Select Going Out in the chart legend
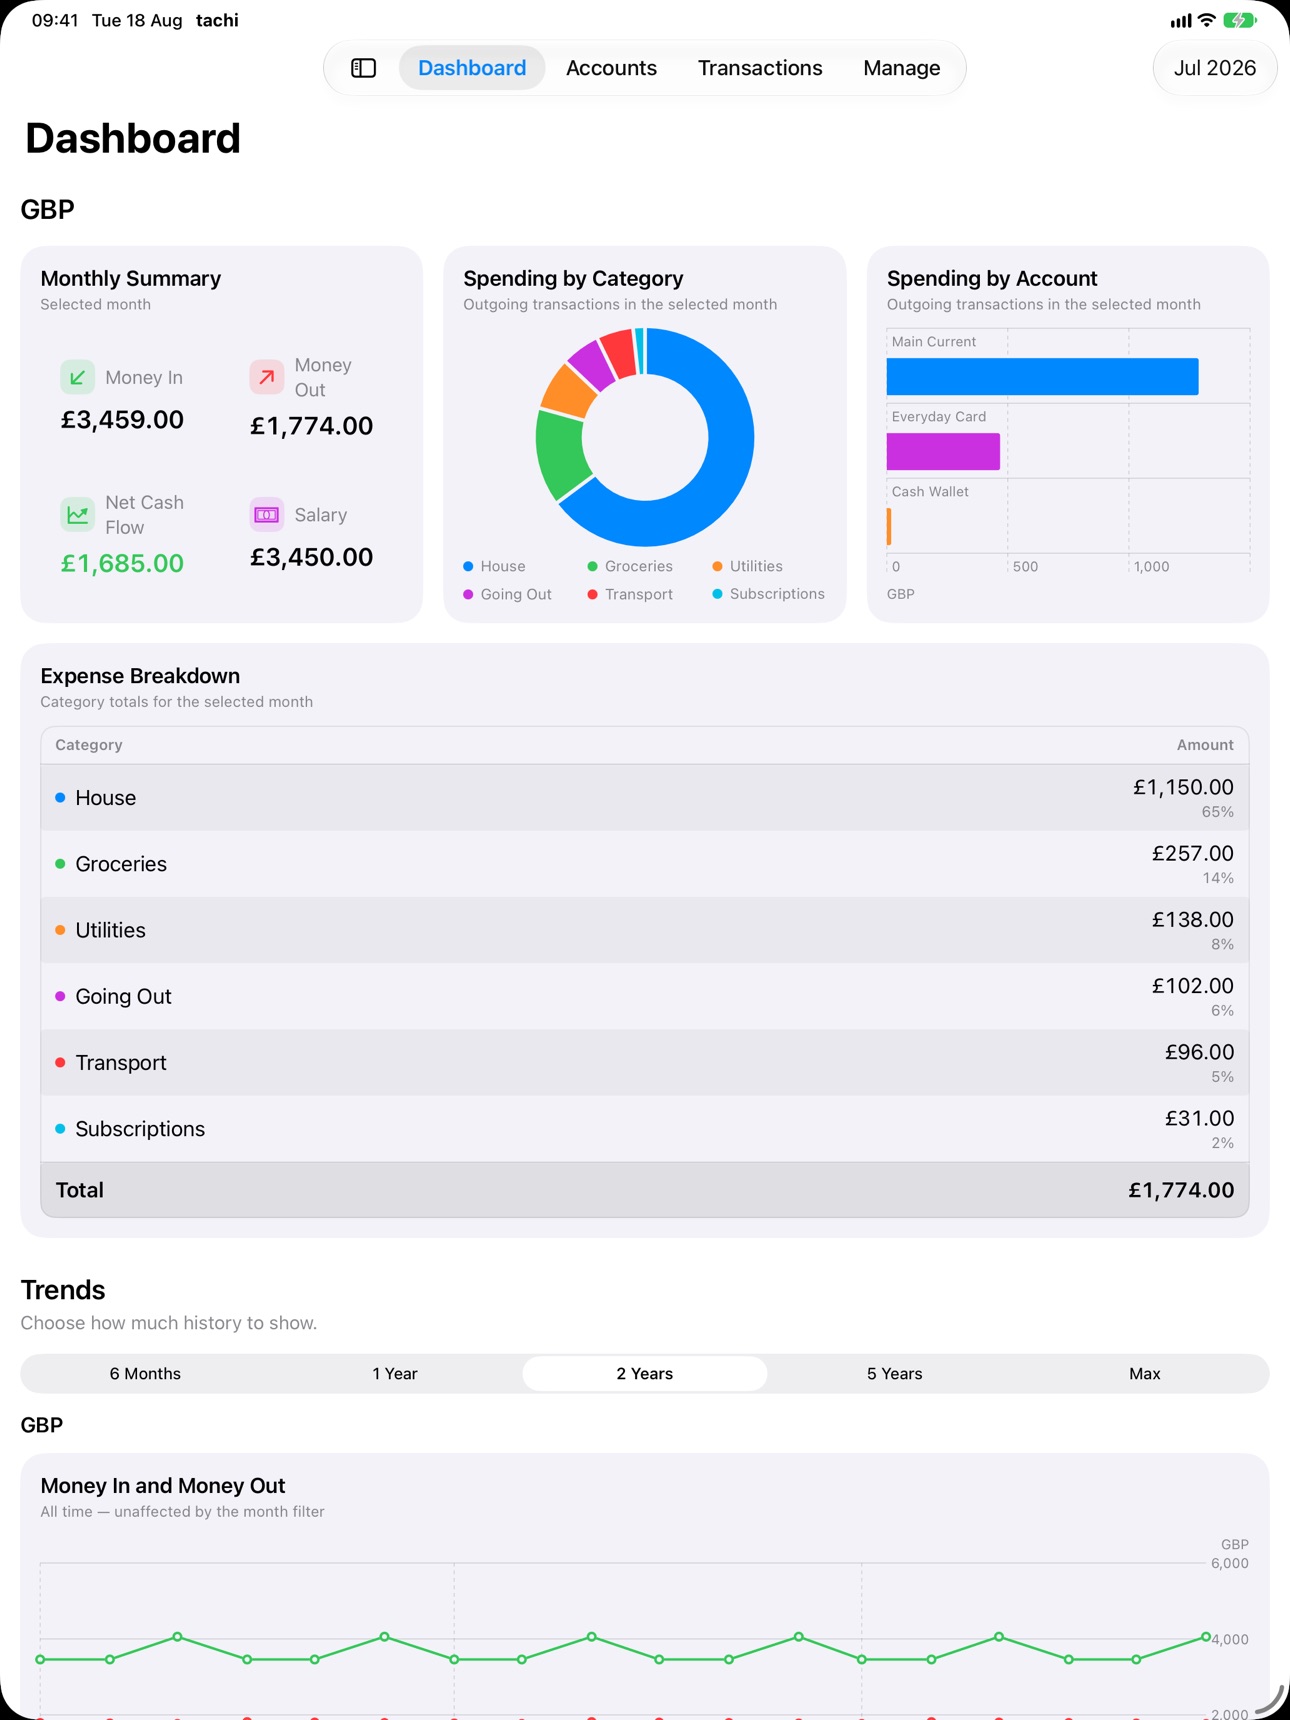 pos(507,594)
